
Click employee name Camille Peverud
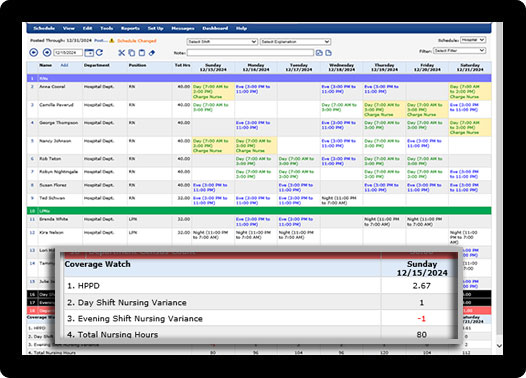point(56,105)
